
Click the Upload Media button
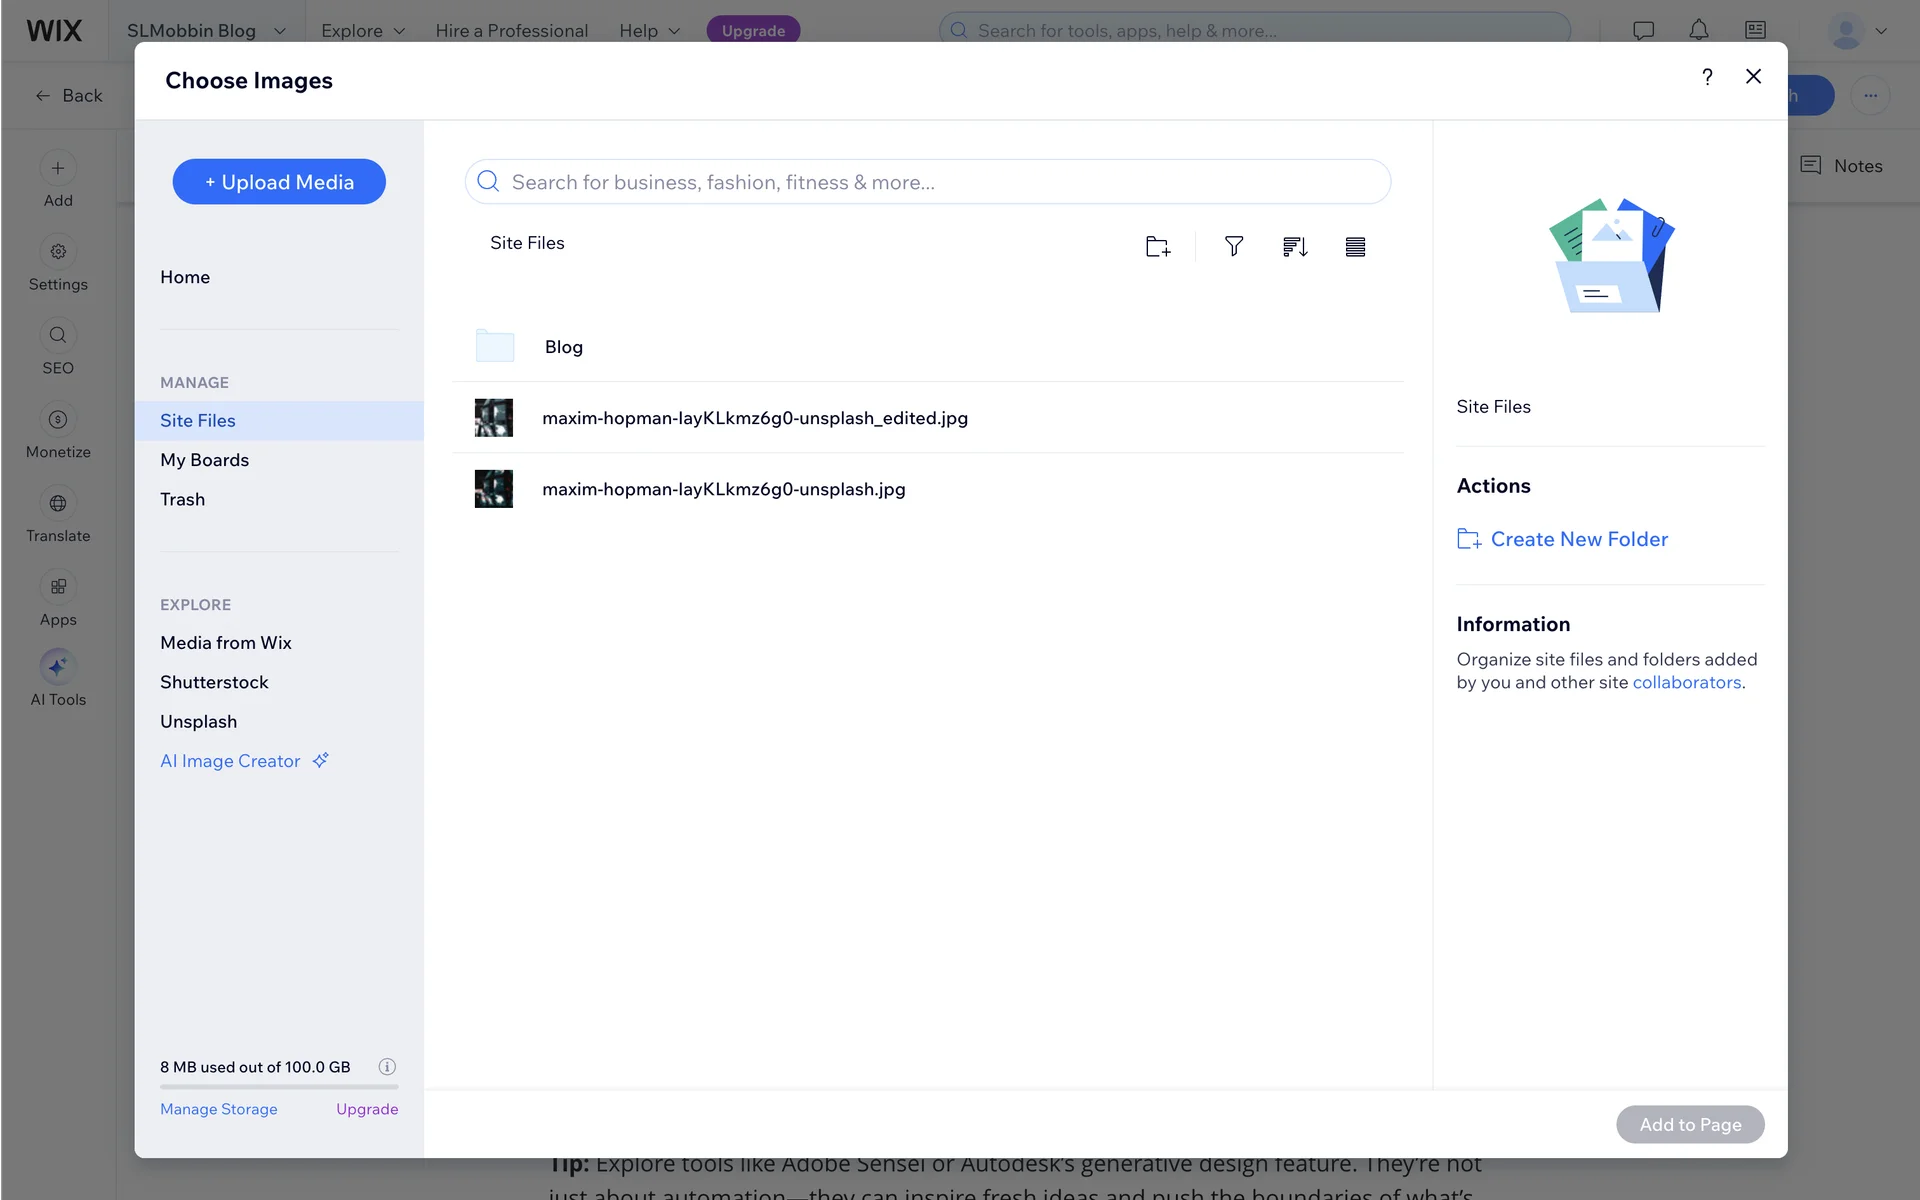point(279,182)
